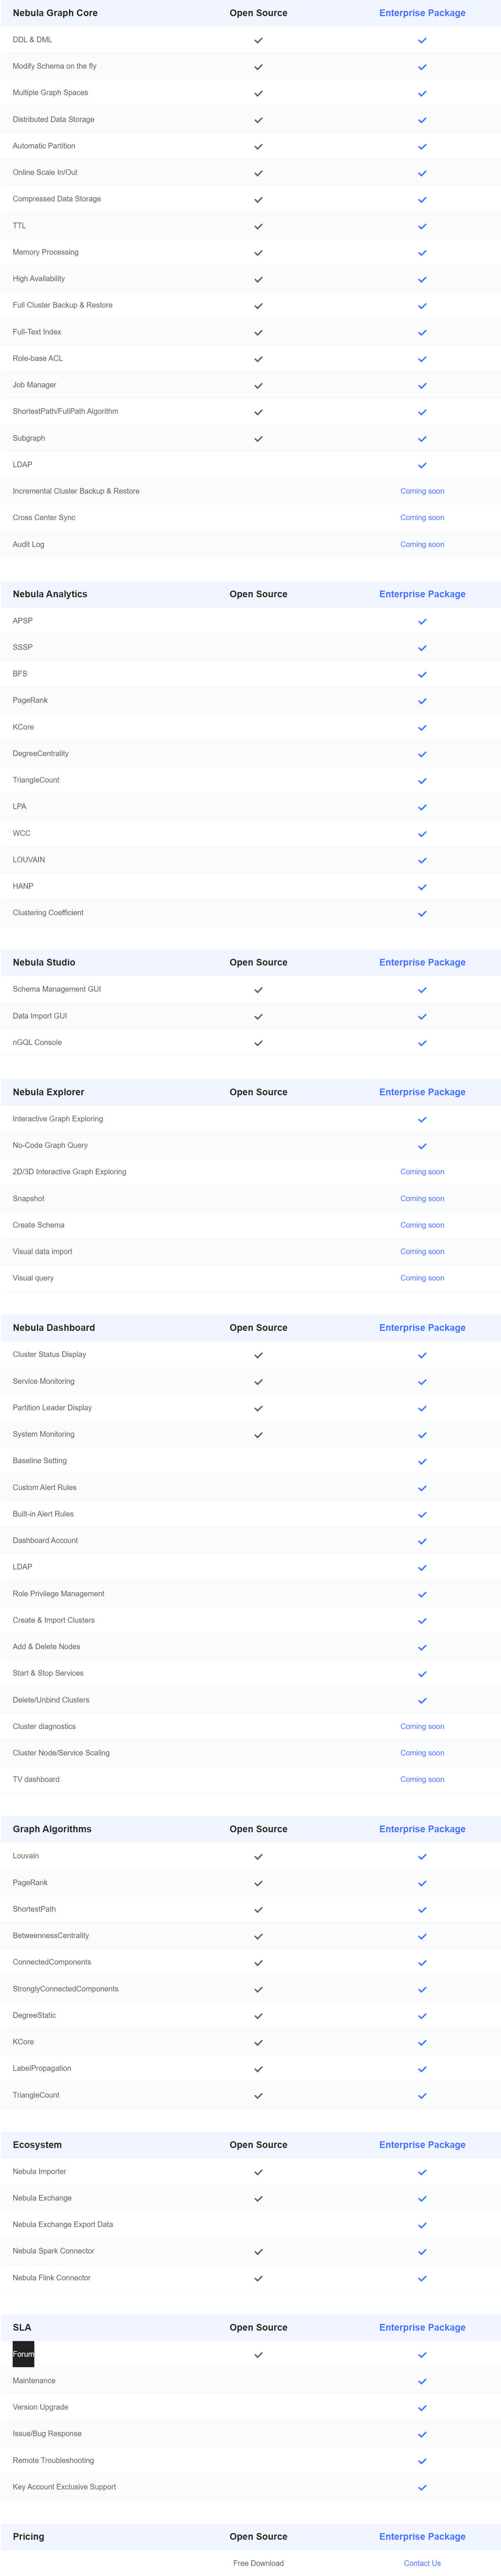Click Open Source checkmark for nGQL Console
Screen dimensions: 501x2576
[x=258, y=1043]
